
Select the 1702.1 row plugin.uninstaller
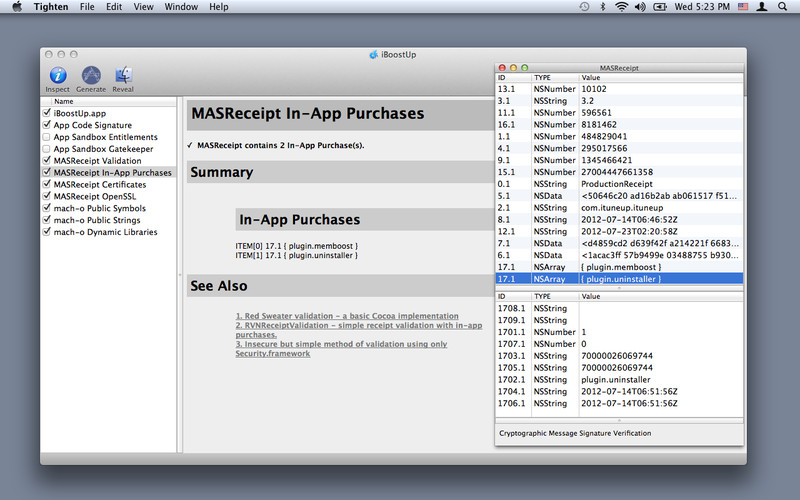tap(619, 380)
